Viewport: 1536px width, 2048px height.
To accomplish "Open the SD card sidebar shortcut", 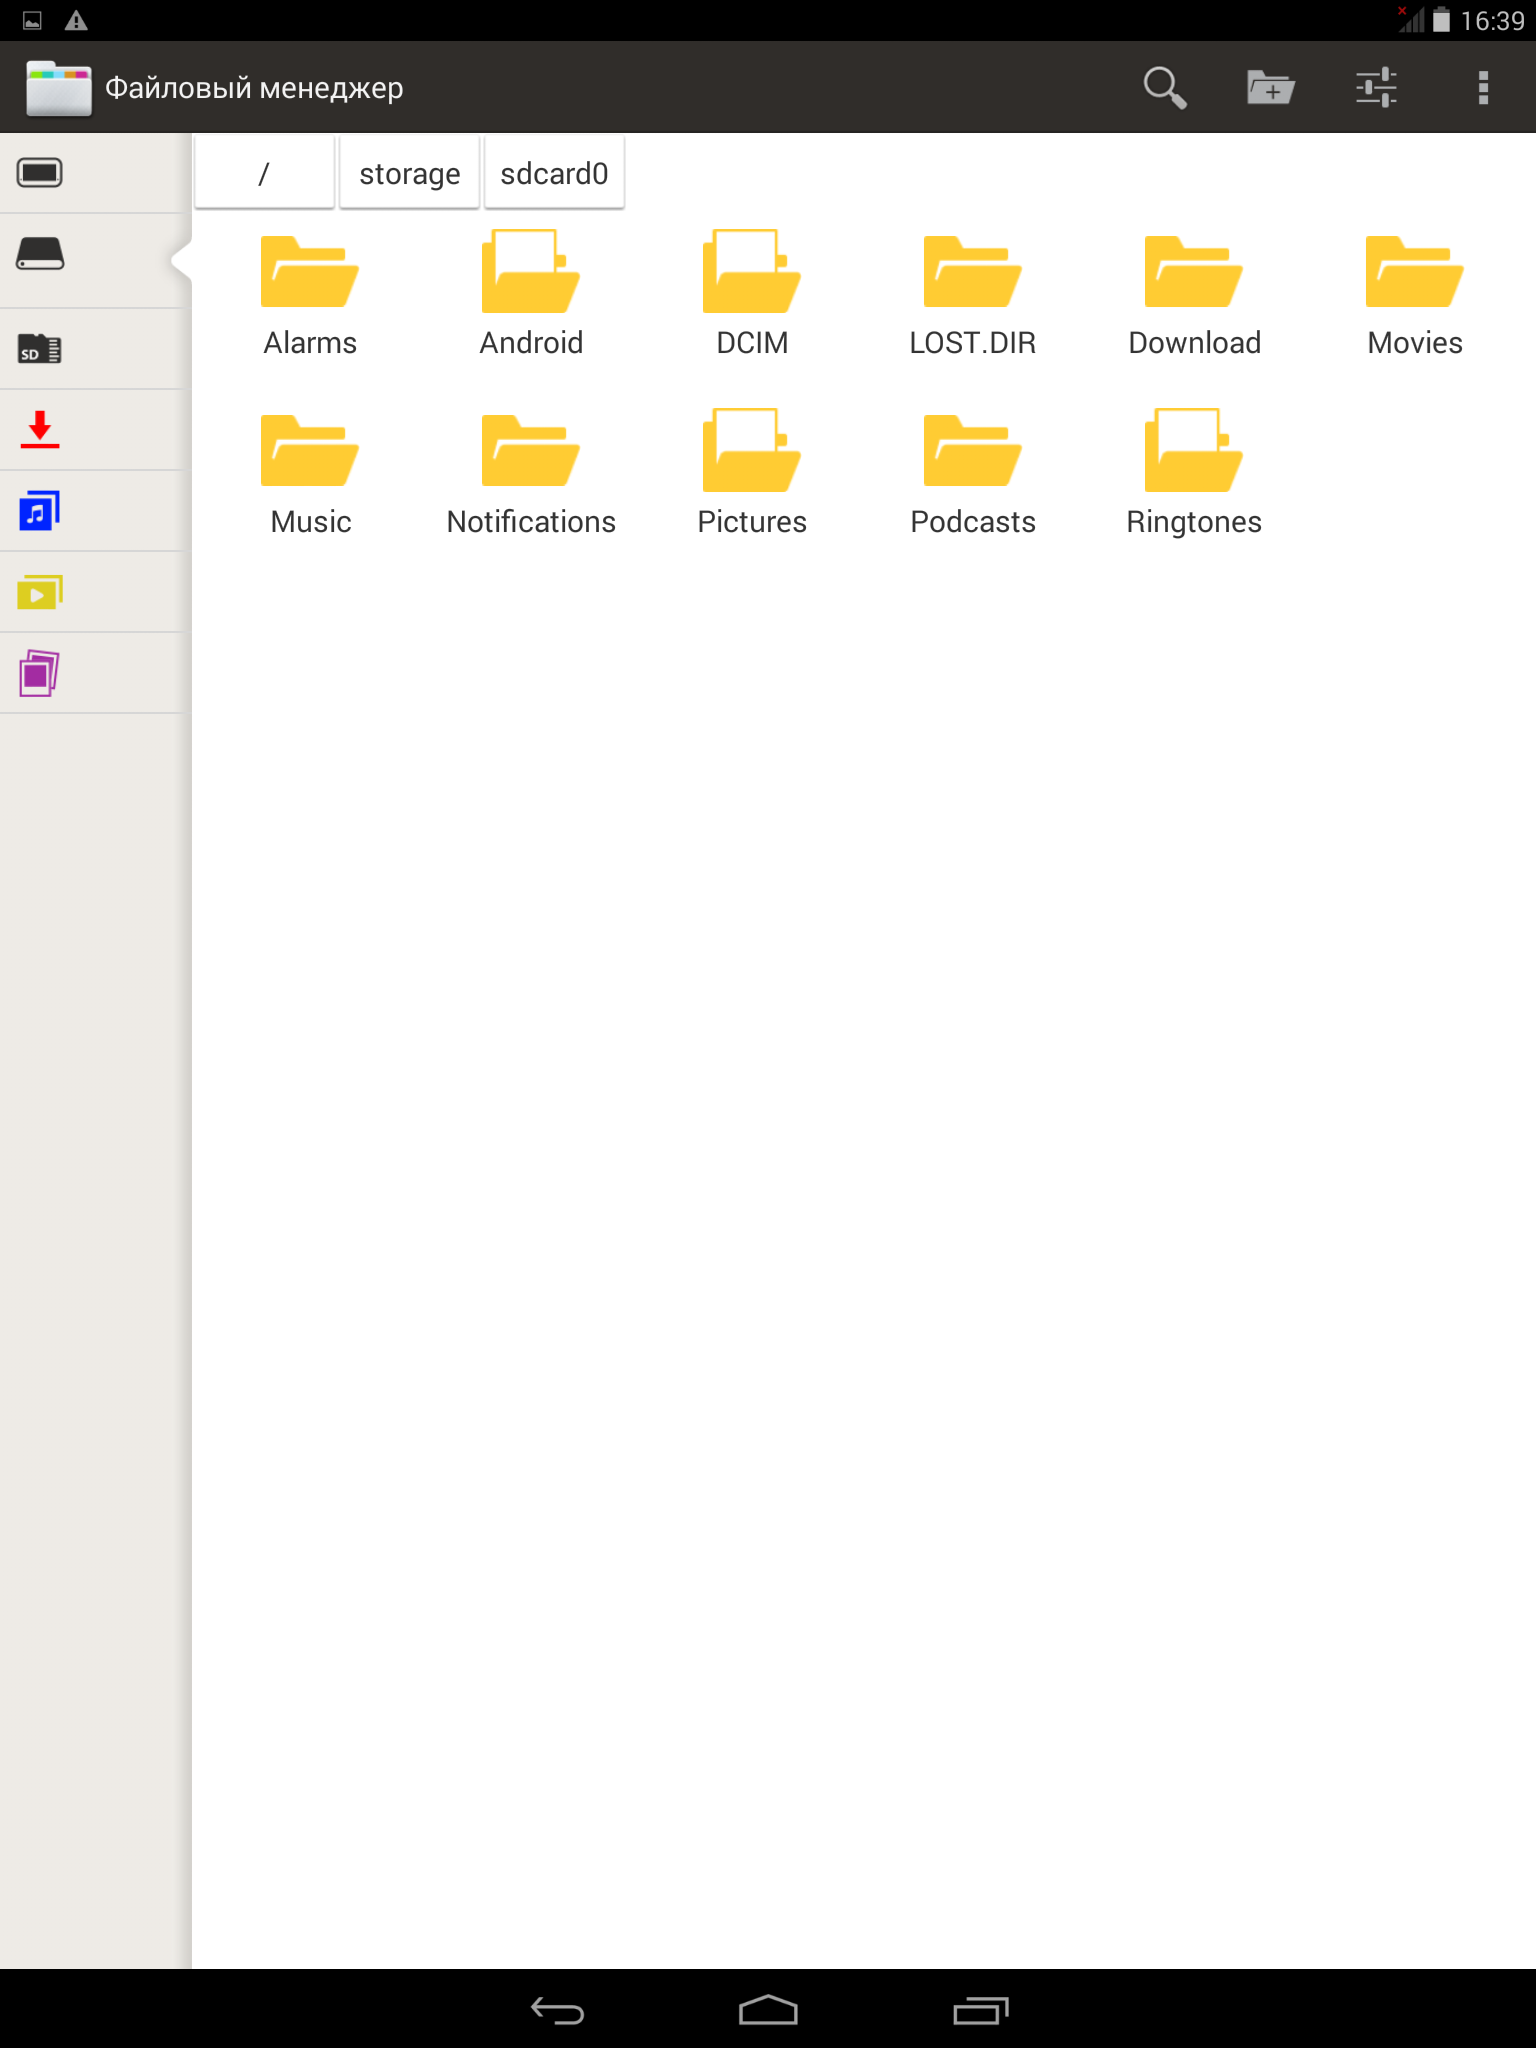I will point(40,349).
